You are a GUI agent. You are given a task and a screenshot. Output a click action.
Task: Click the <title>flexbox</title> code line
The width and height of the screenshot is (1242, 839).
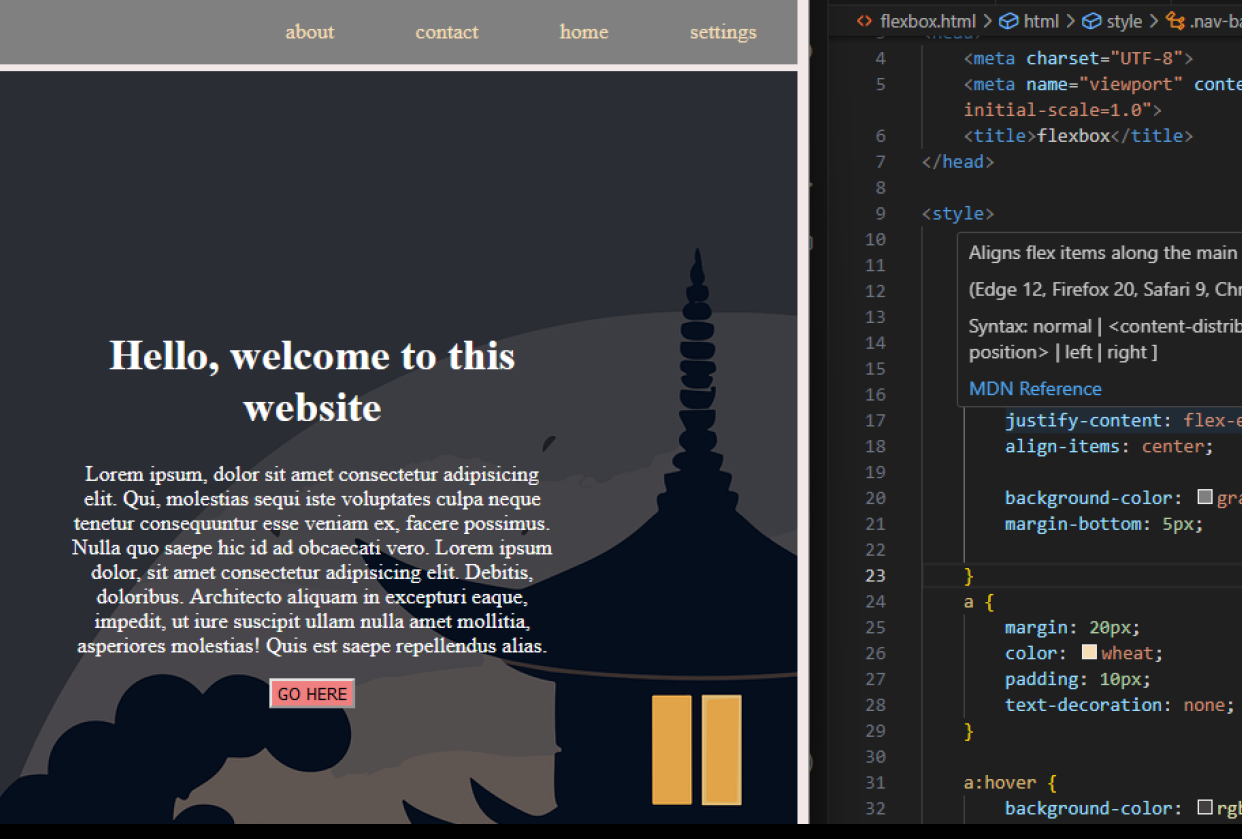click(x=1078, y=136)
